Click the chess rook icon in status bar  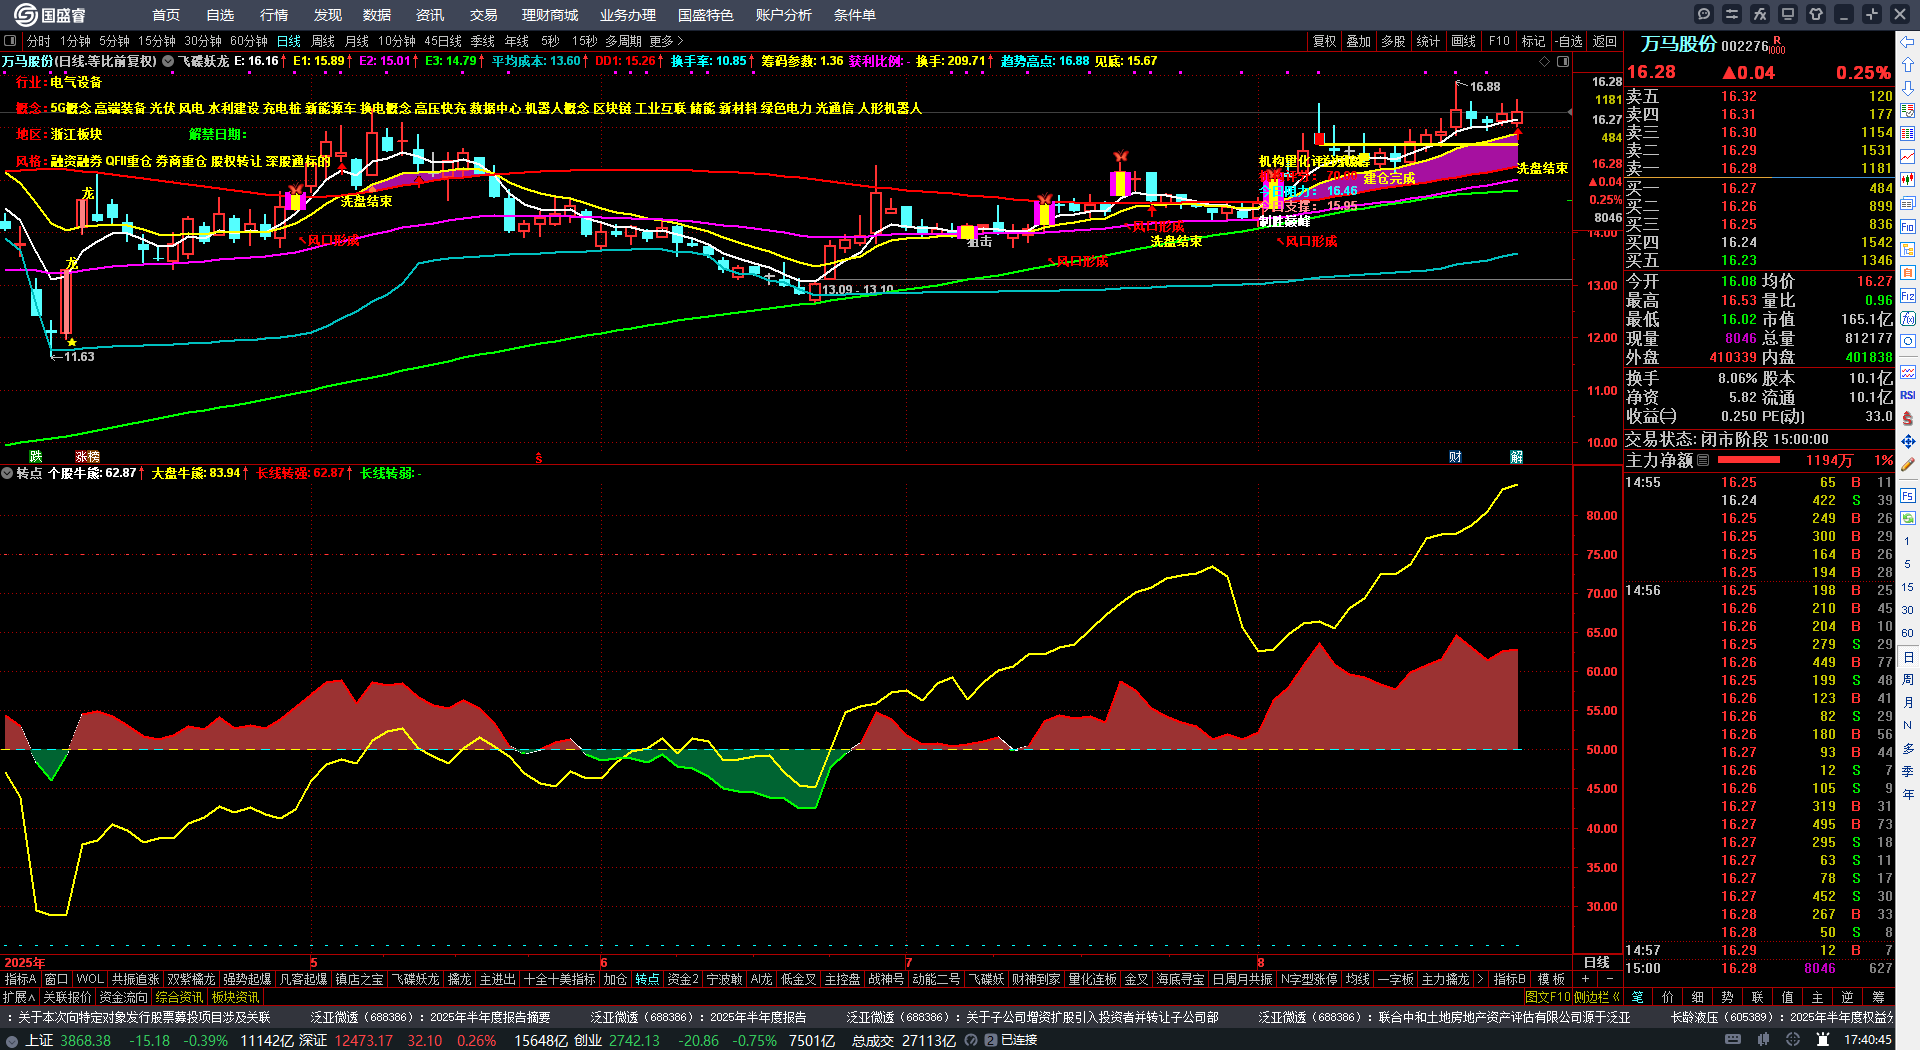(x=1823, y=1040)
